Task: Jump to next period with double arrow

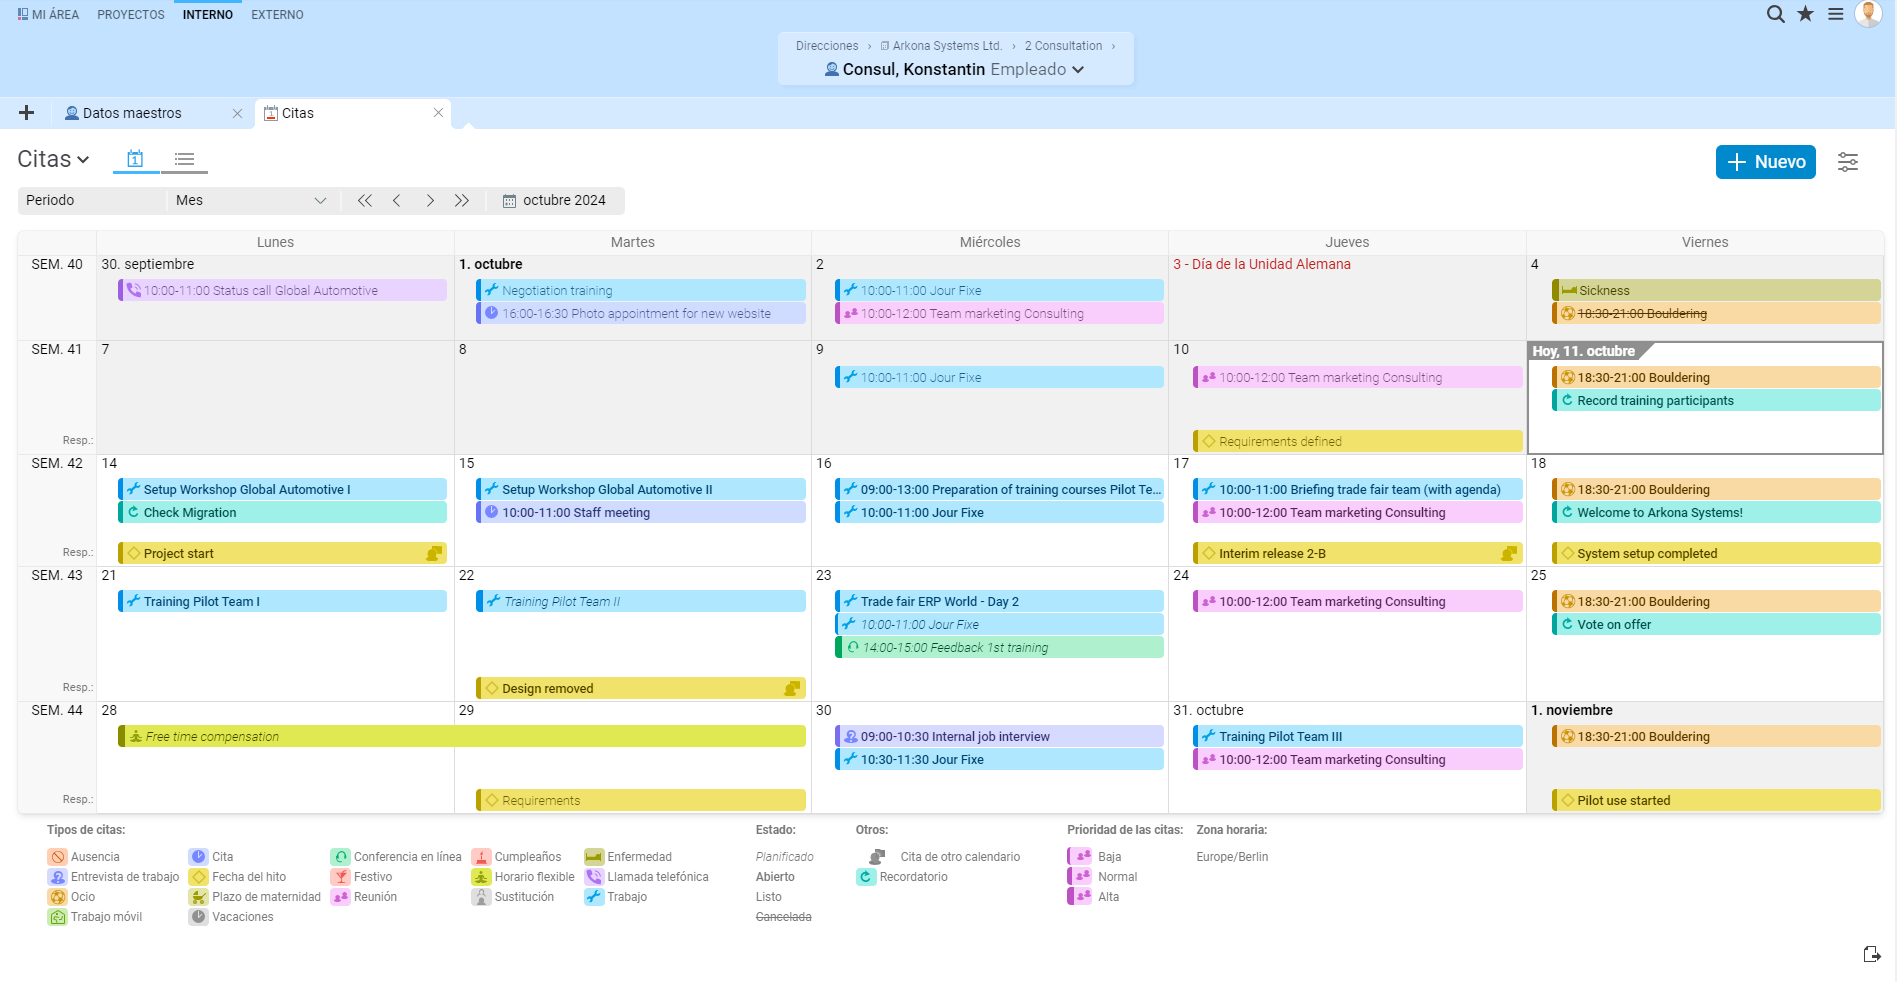Action: click(461, 200)
